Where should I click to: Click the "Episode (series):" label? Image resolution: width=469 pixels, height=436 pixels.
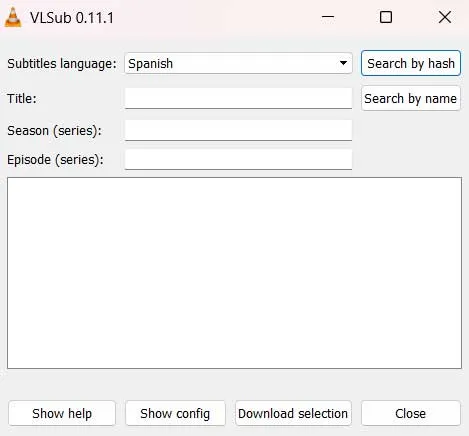click(x=55, y=160)
